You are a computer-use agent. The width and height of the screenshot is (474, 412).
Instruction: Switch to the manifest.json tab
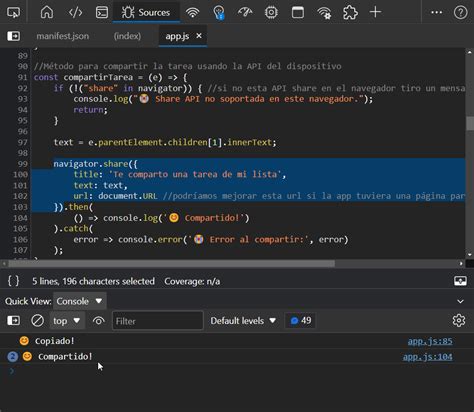pyautogui.click(x=63, y=36)
